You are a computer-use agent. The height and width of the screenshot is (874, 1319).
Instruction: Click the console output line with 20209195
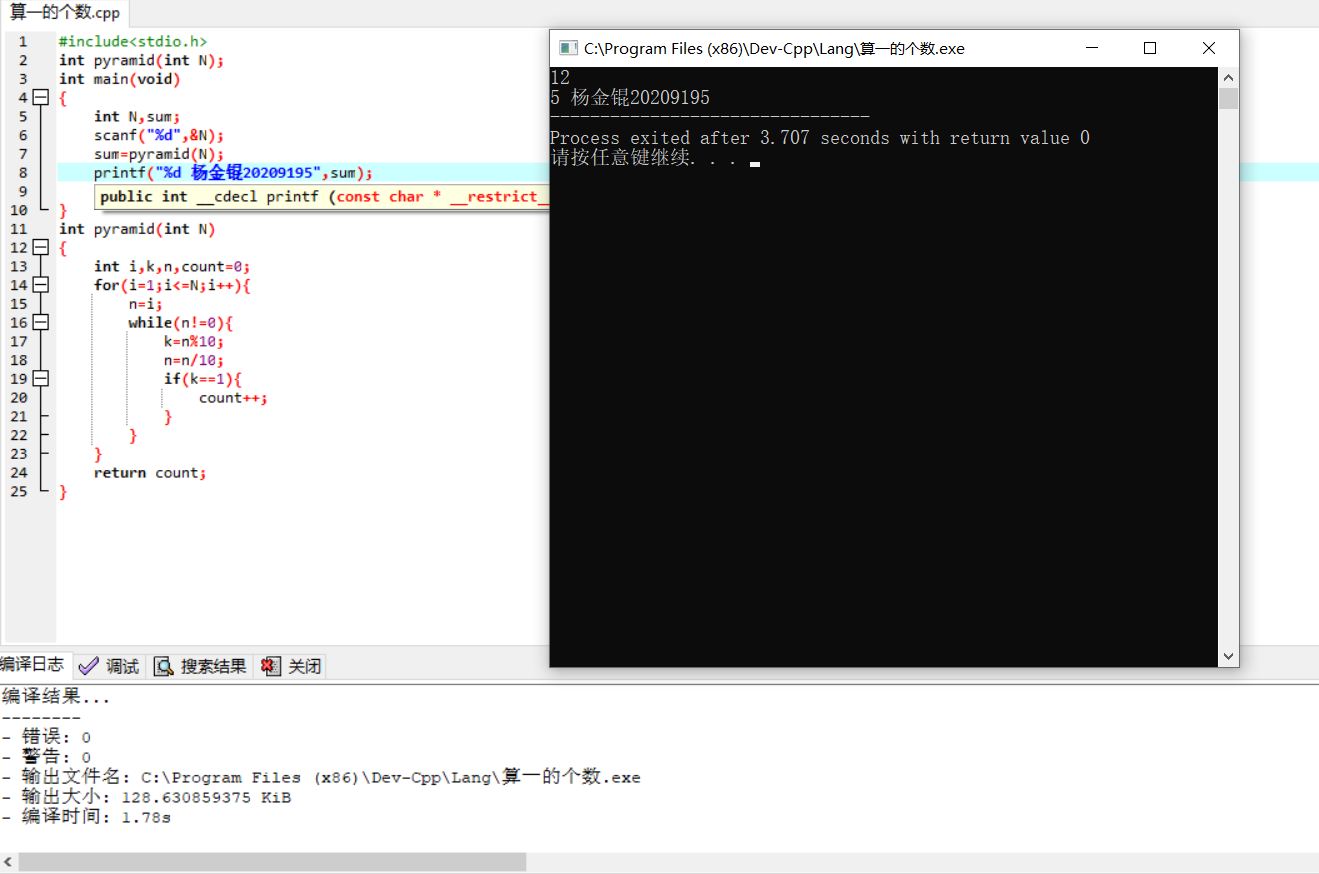click(x=630, y=98)
